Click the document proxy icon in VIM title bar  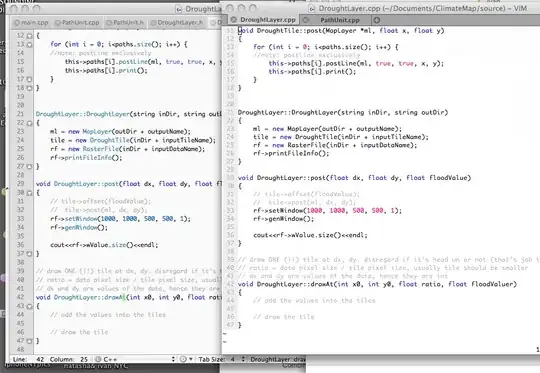click(x=312, y=8)
